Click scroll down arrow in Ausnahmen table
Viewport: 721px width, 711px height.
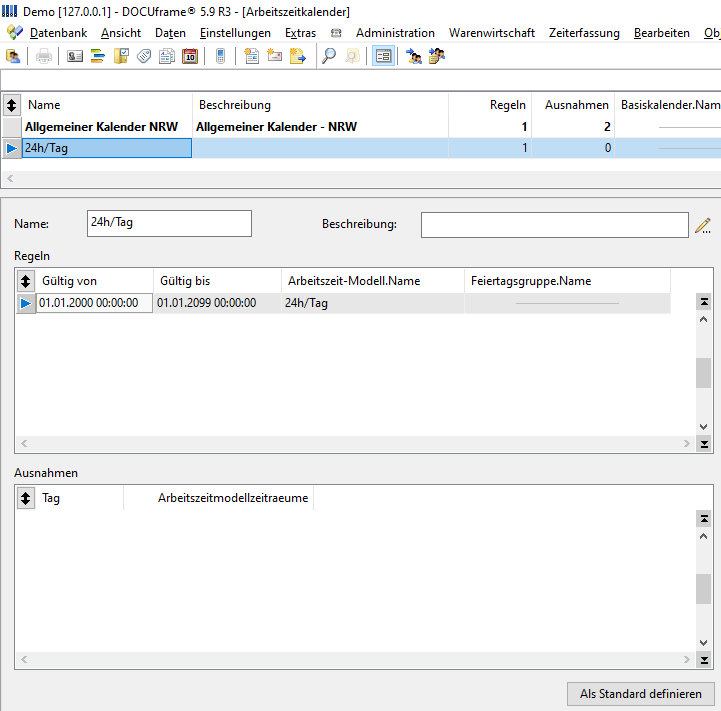pos(704,643)
